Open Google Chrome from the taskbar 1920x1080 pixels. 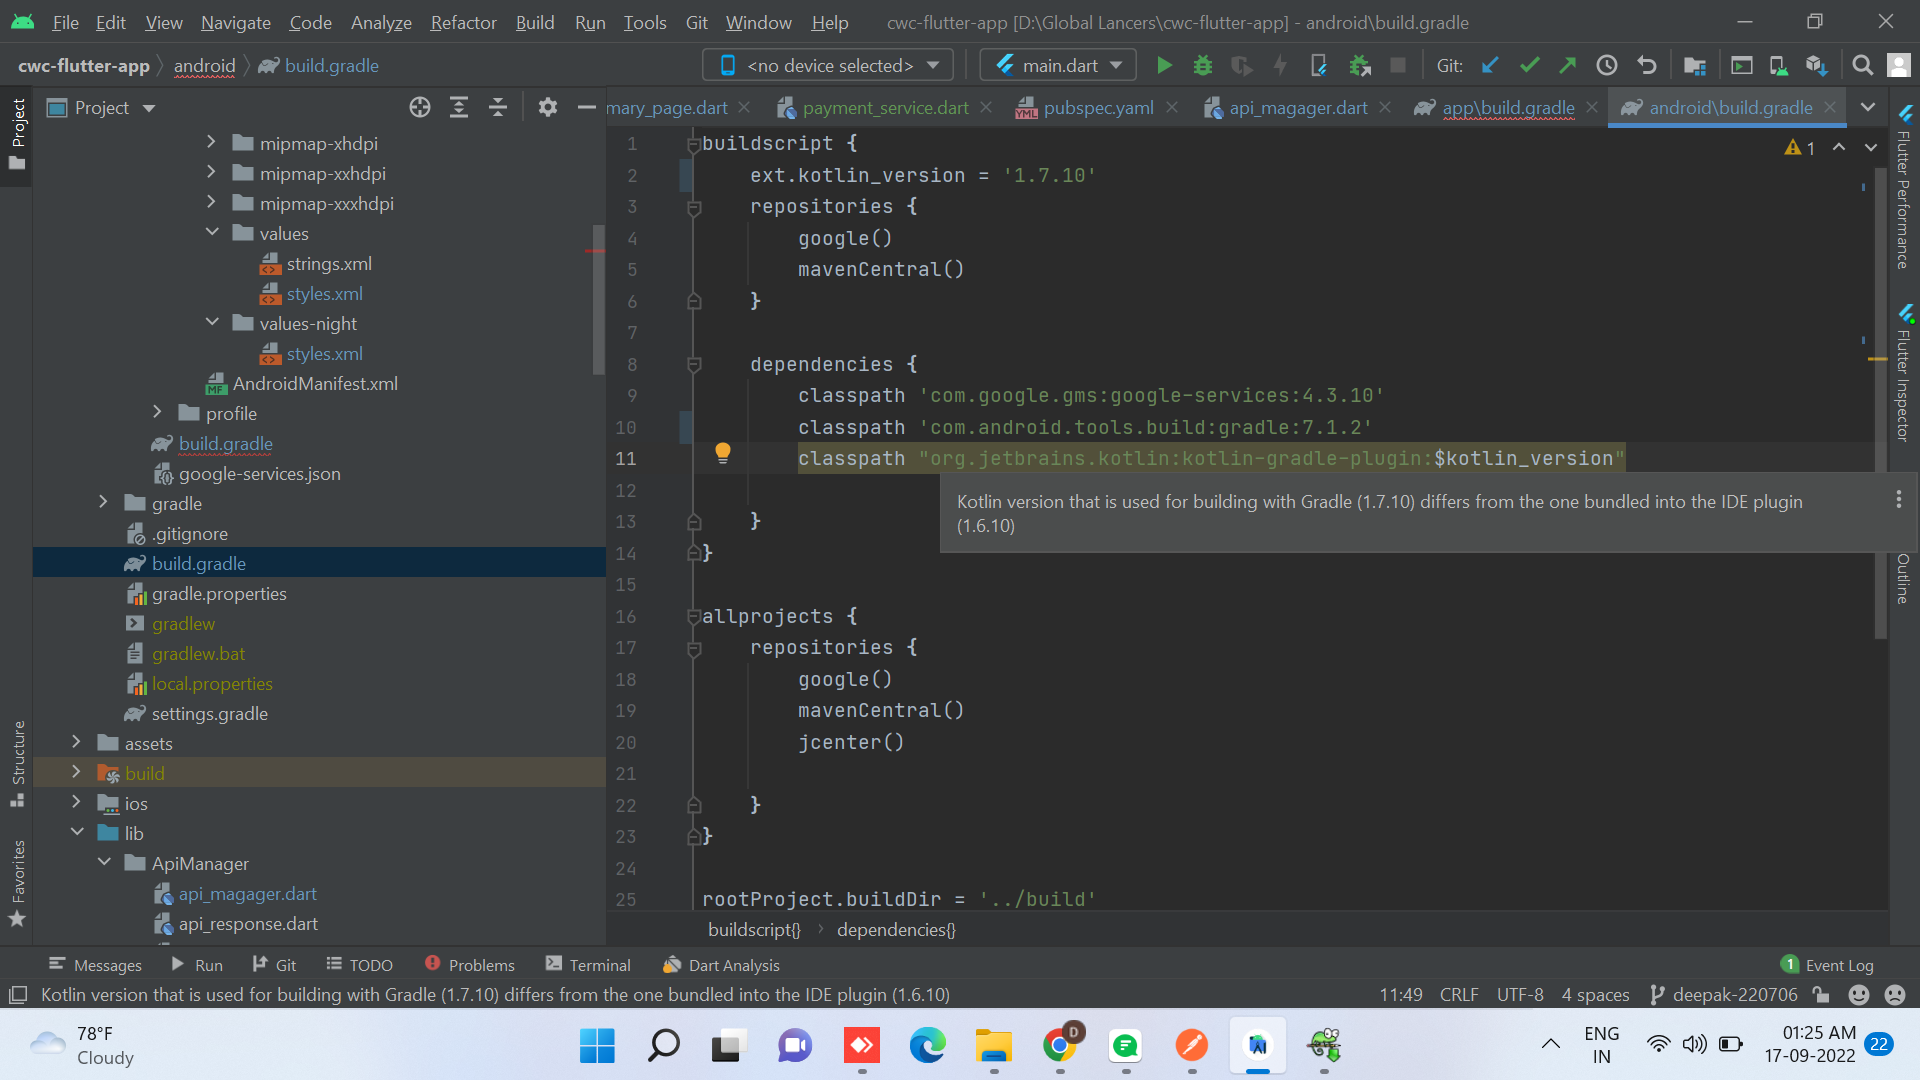click(x=1060, y=1046)
